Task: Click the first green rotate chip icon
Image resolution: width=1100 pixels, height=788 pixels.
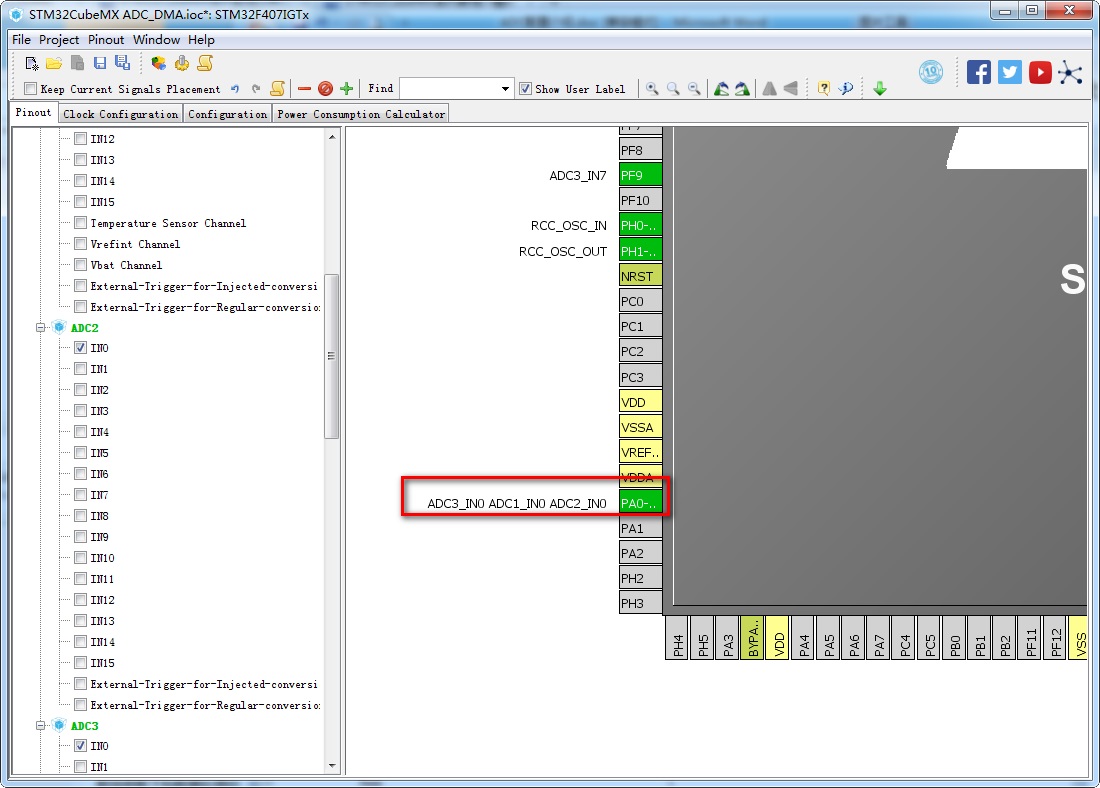Action: pos(721,88)
